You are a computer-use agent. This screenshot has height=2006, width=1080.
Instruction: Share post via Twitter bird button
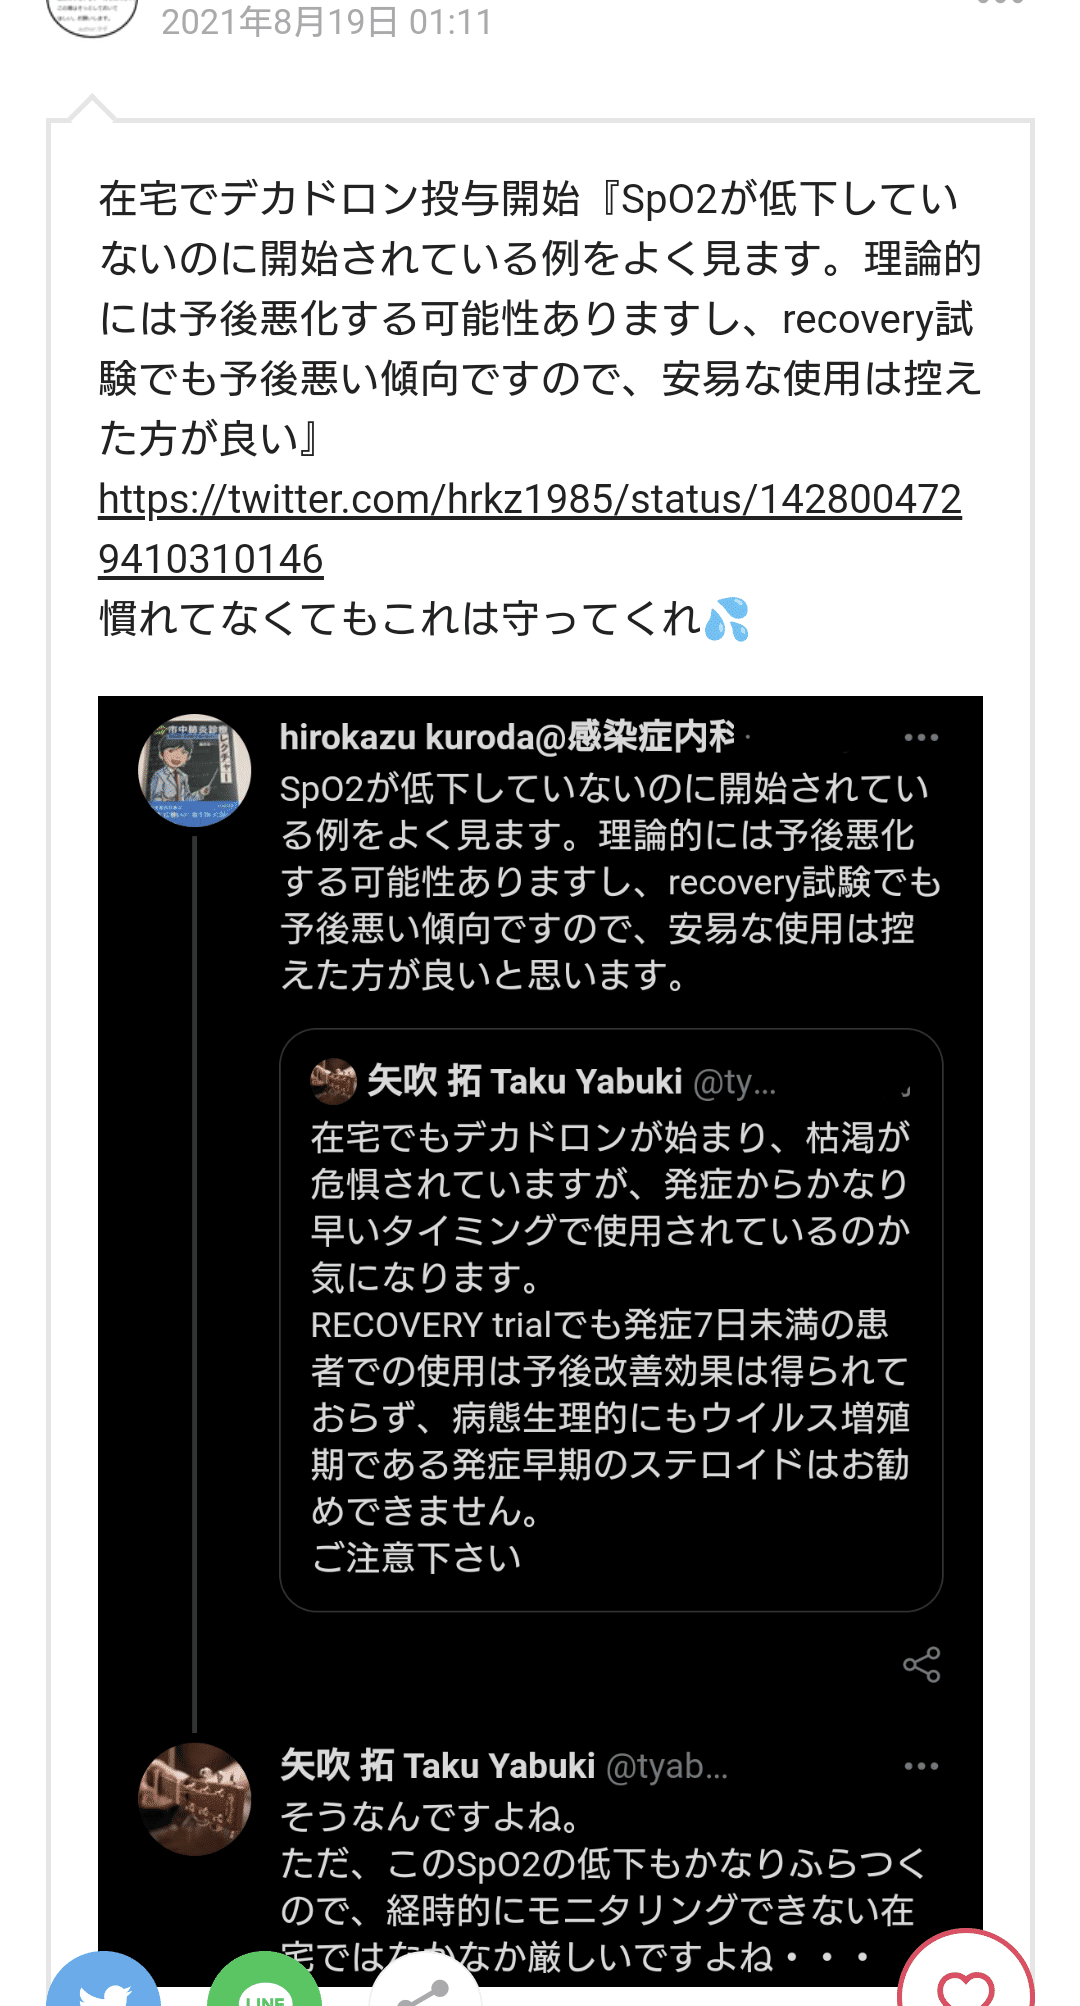coord(103,1985)
